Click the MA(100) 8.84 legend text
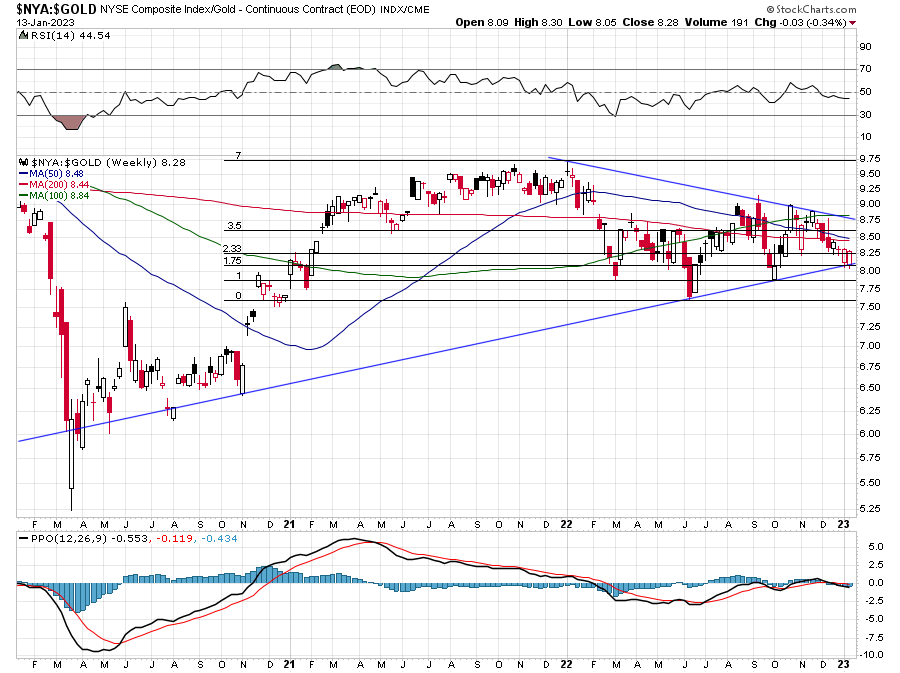 pyautogui.click(x=59, y=195)
